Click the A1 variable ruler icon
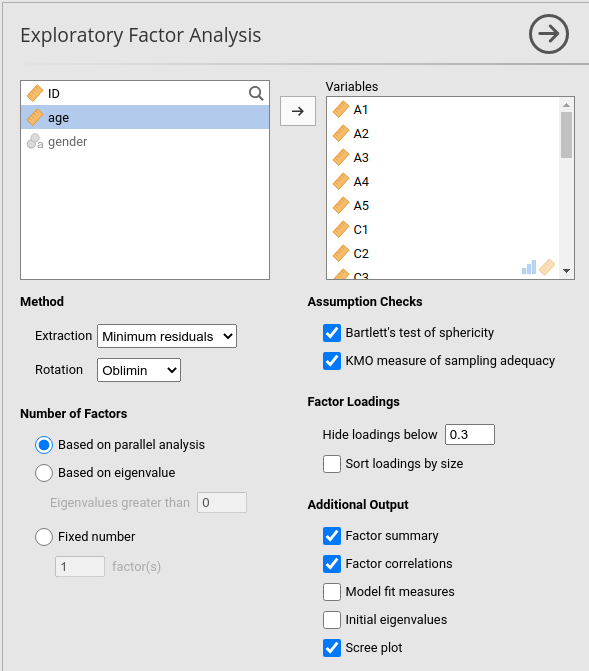The width and height of the screenshot is (589, 671). tap(341, 110)
